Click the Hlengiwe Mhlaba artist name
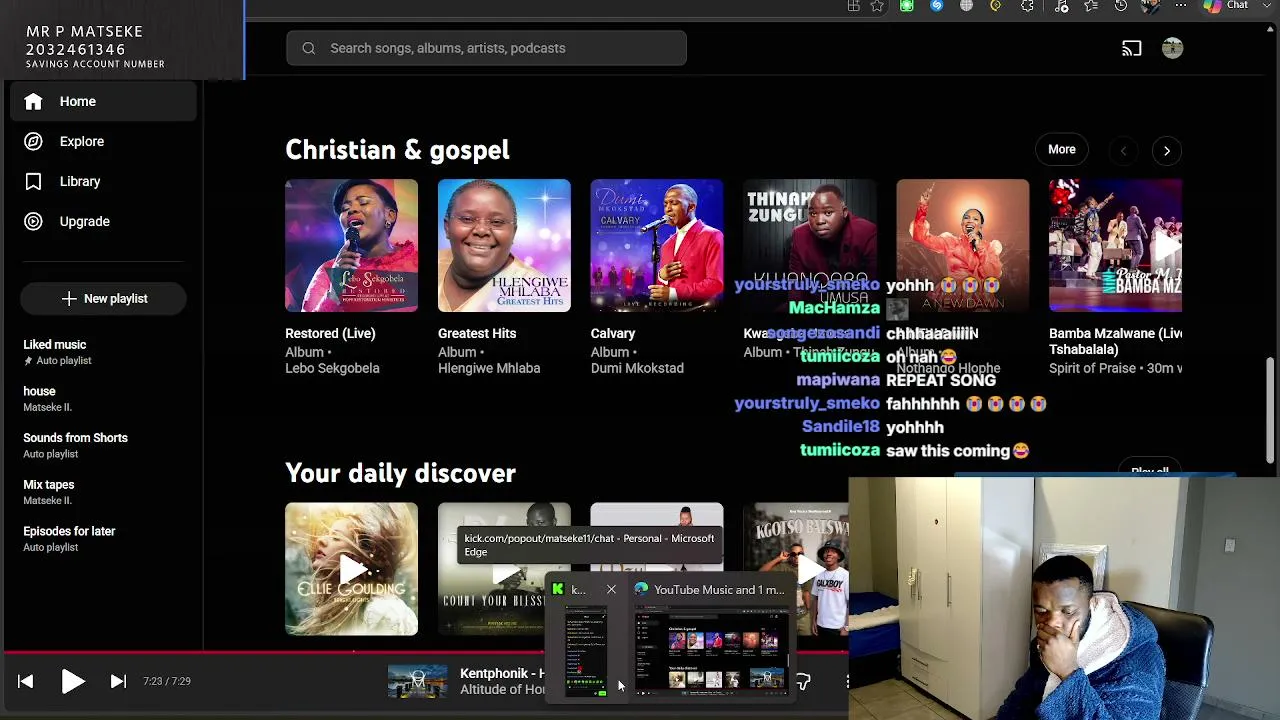 489,368
